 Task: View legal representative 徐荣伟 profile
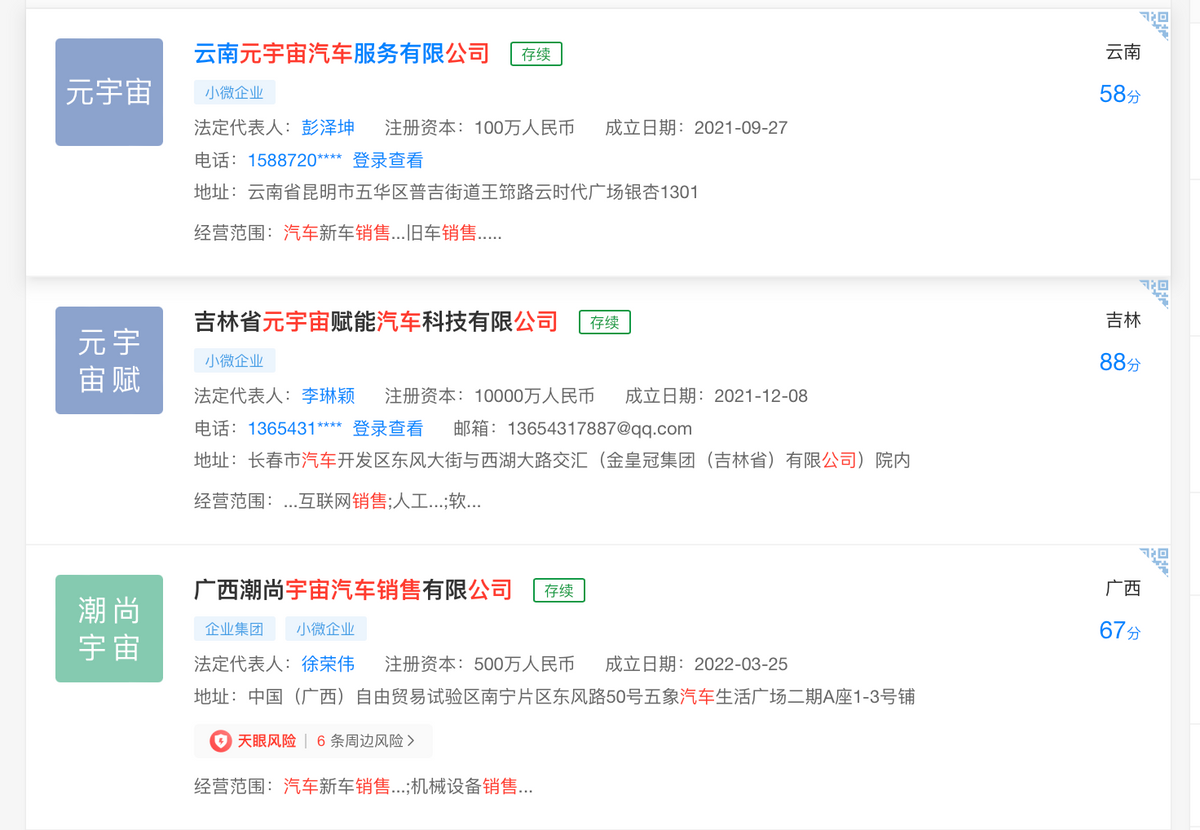pyautogui.click(x=328, y=664)
